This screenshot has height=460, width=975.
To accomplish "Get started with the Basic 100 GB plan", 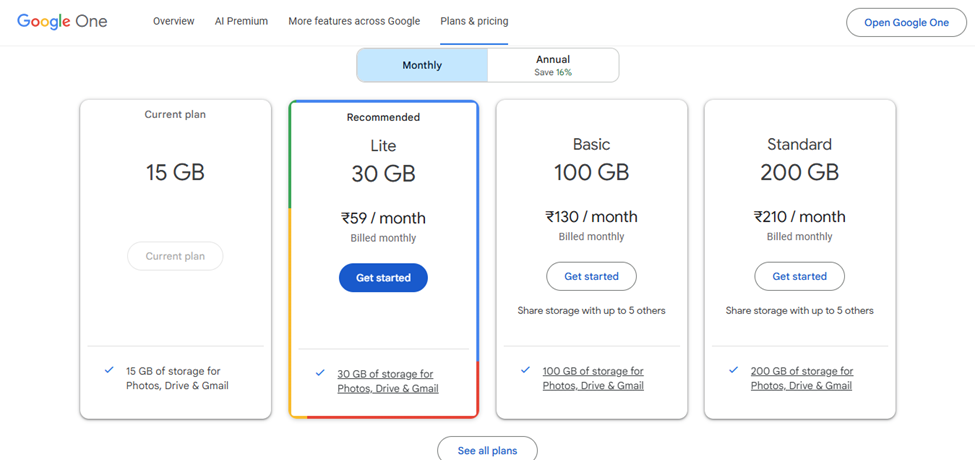I will pyautogui.click(x=591, y=277).
